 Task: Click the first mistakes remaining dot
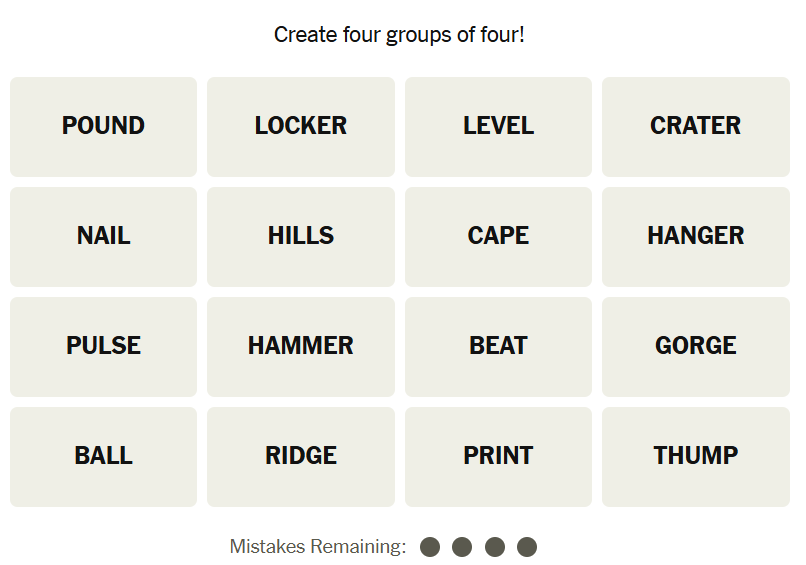[430, 547]
